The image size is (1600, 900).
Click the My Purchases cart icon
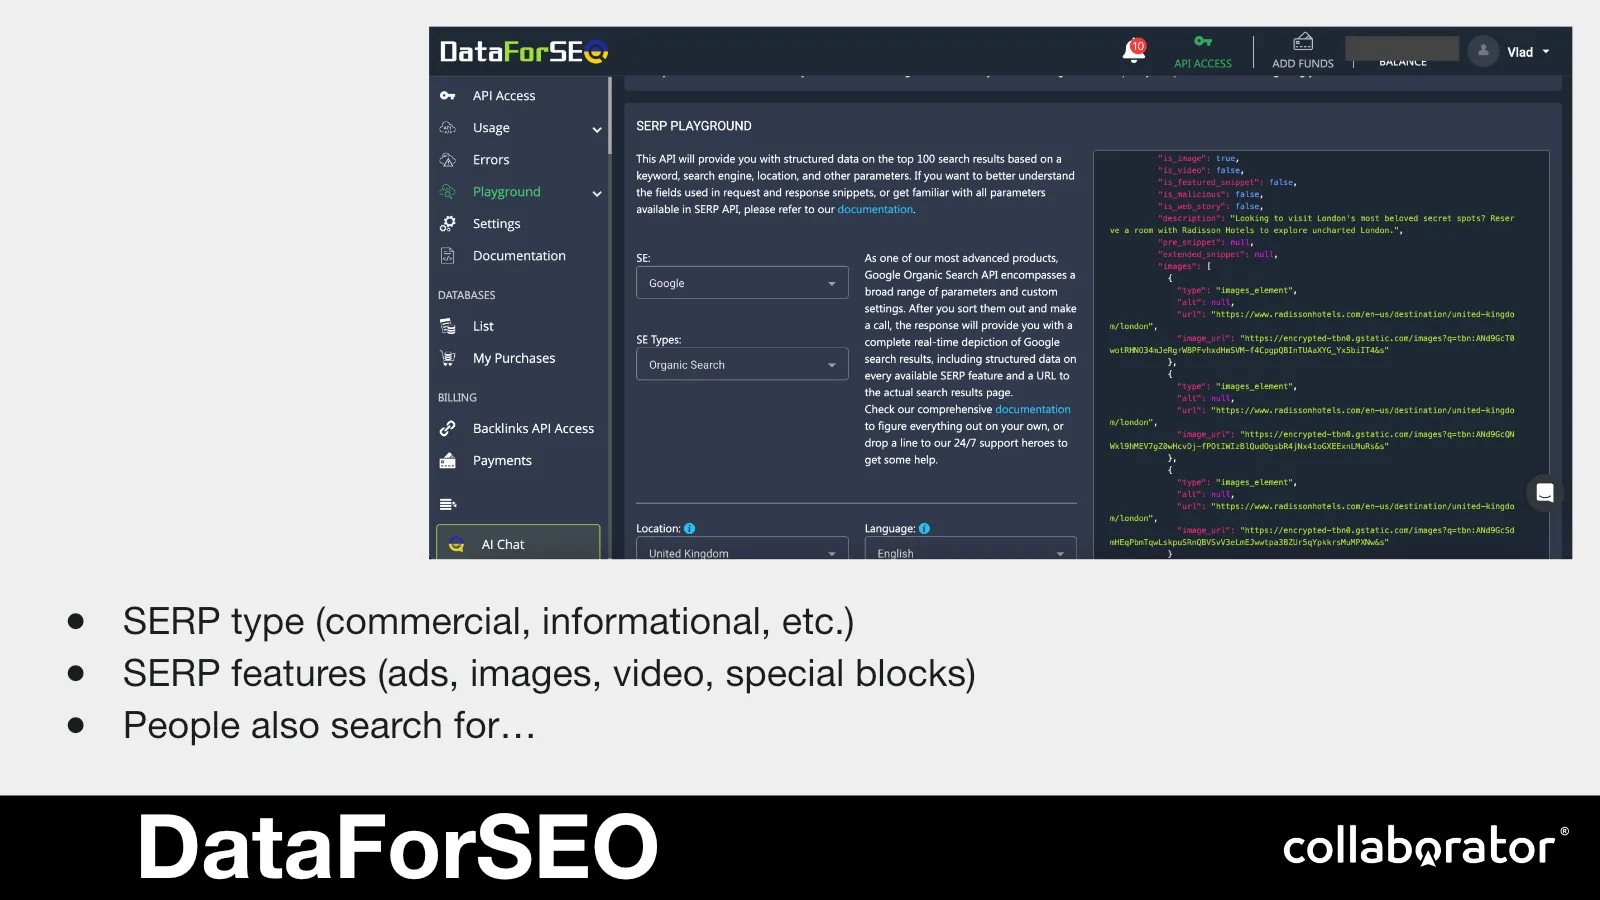pyautogui.click(x=448, y=358)
